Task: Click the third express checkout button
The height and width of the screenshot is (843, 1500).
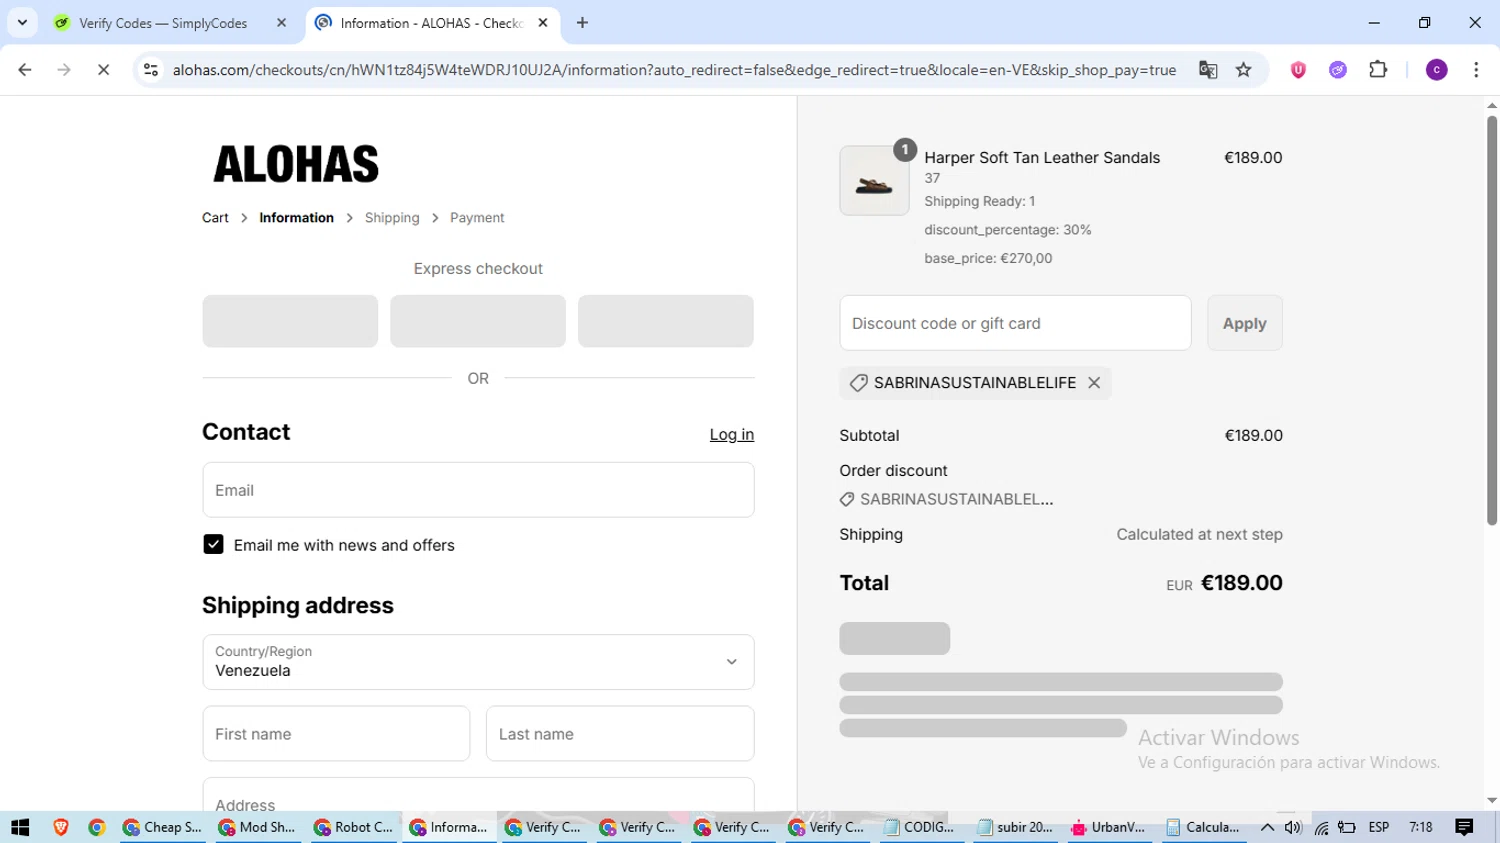Action: [666, 321]
